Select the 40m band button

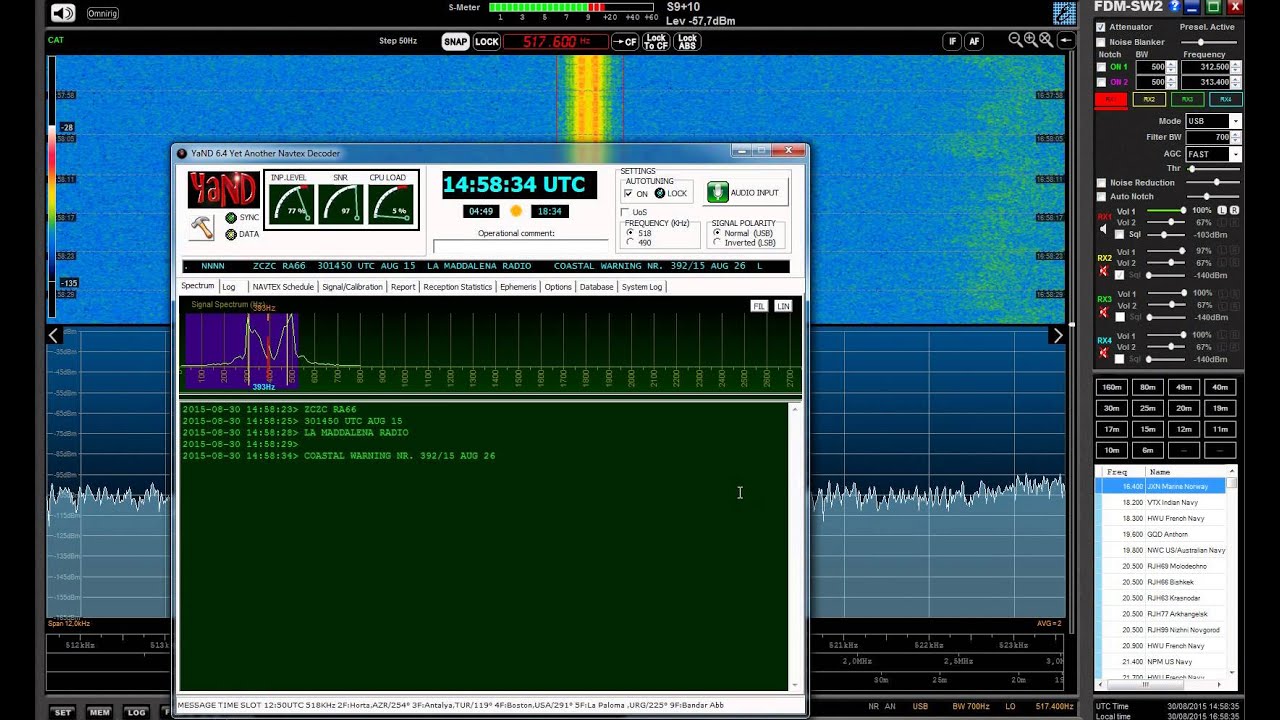[1220, 387]
